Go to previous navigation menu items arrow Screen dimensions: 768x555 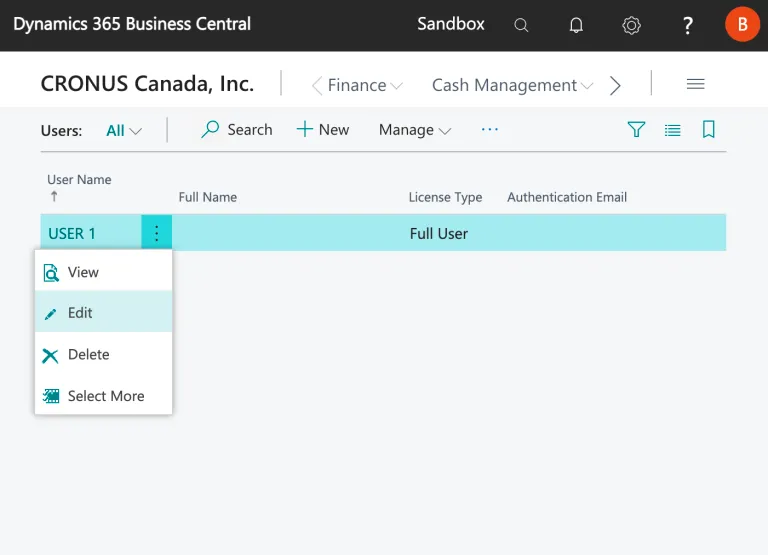click(x=317, y=85)
